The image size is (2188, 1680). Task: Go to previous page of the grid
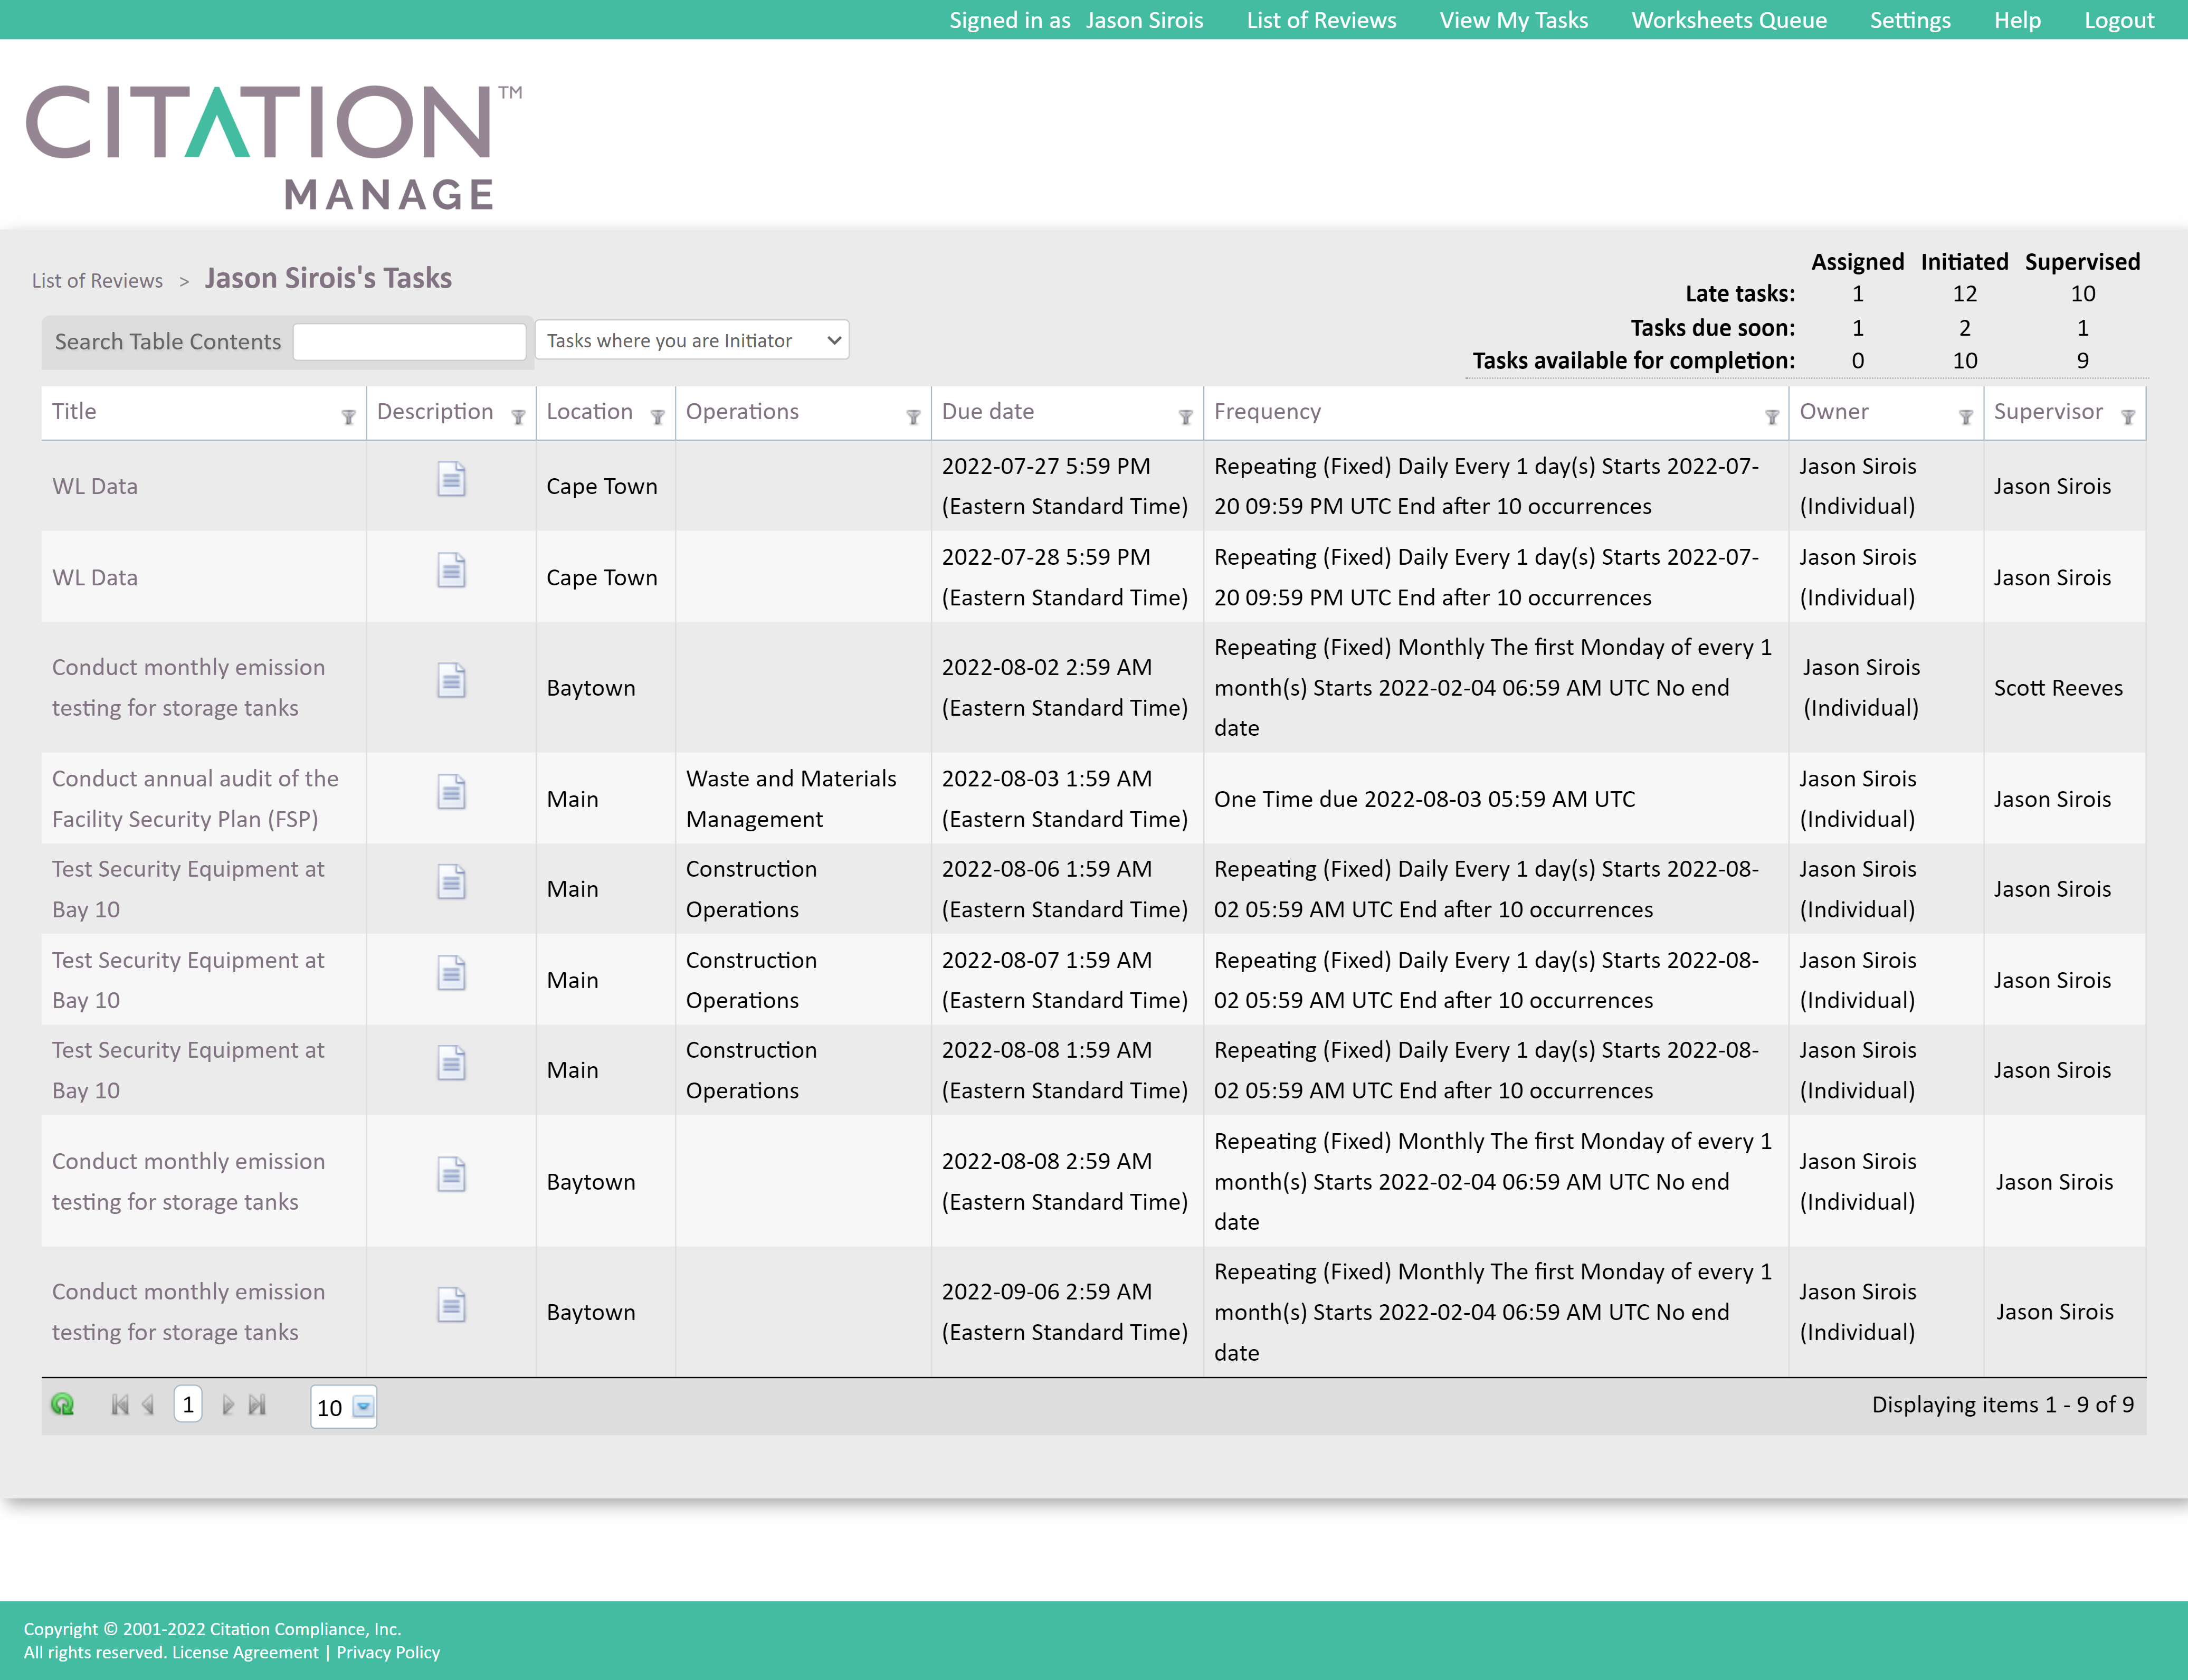pyautogui.click(x=148, y=1405)
